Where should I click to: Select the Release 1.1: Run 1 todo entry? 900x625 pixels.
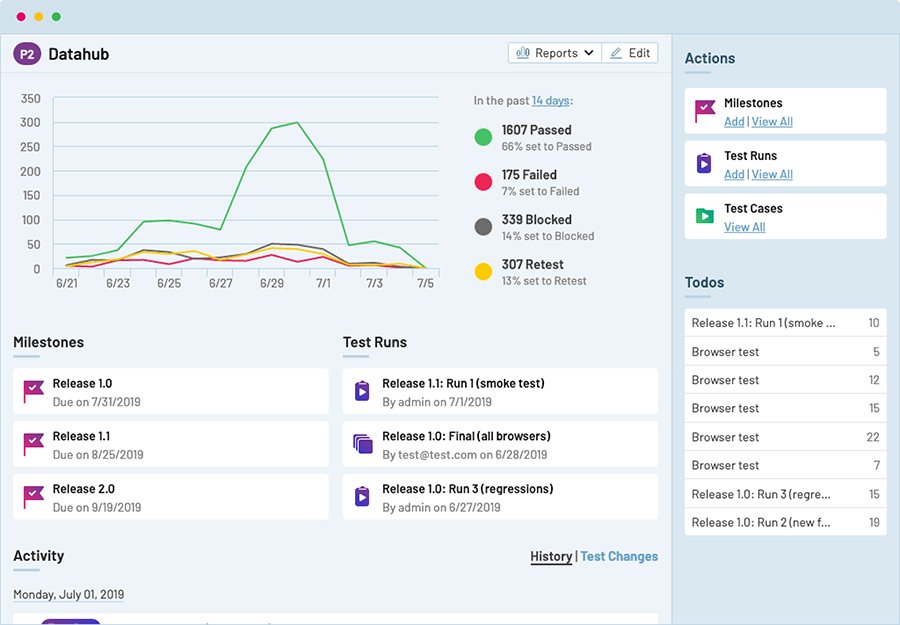(x=785, y=322)
